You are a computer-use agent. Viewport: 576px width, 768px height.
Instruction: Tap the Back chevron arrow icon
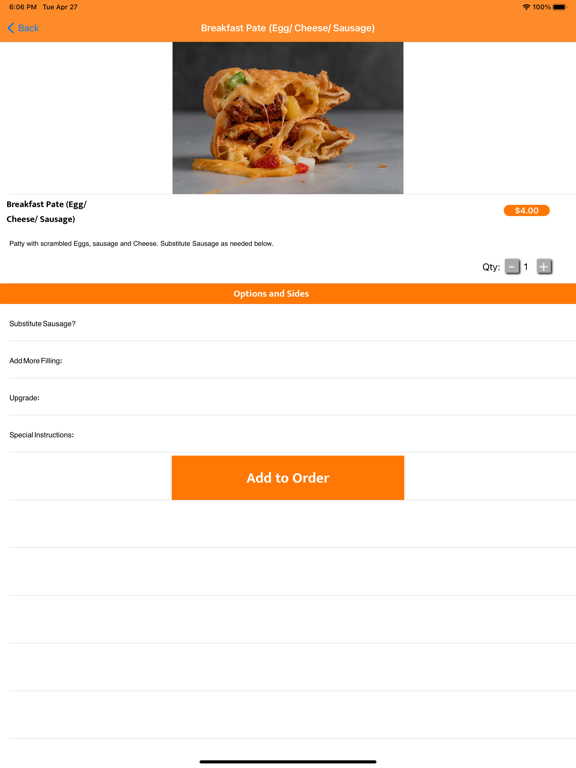(11, 28)
